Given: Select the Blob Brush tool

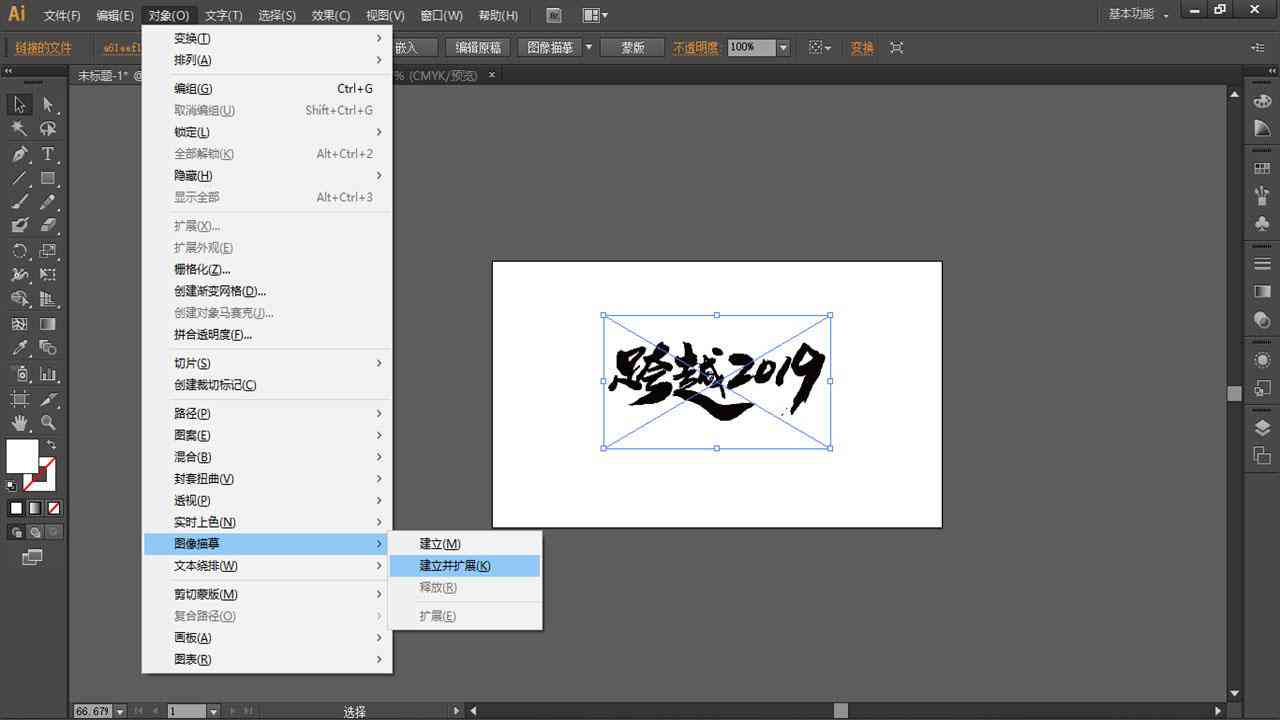Looking at the screenshot, I should (x=19, y=226).
